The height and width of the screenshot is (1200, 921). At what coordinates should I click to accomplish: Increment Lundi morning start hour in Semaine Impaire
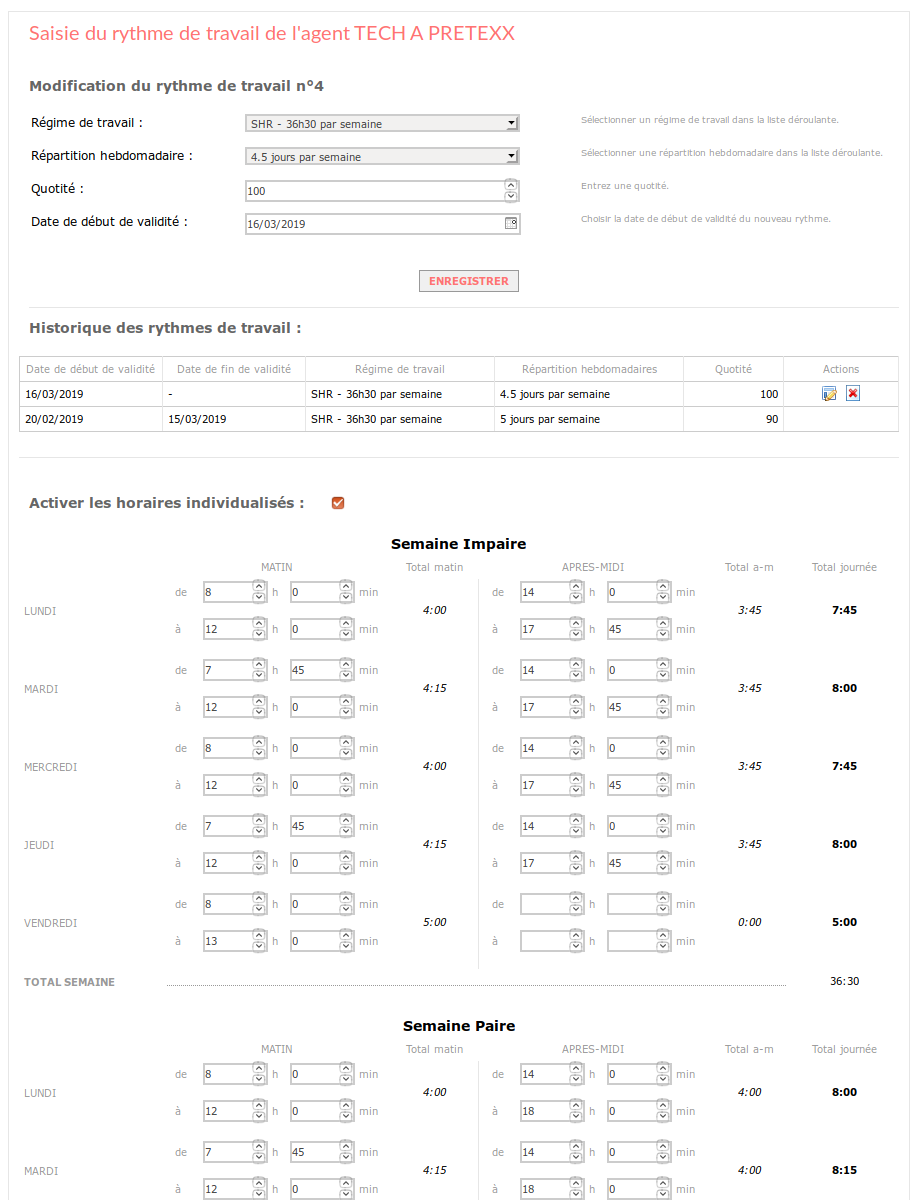point(259,587)
